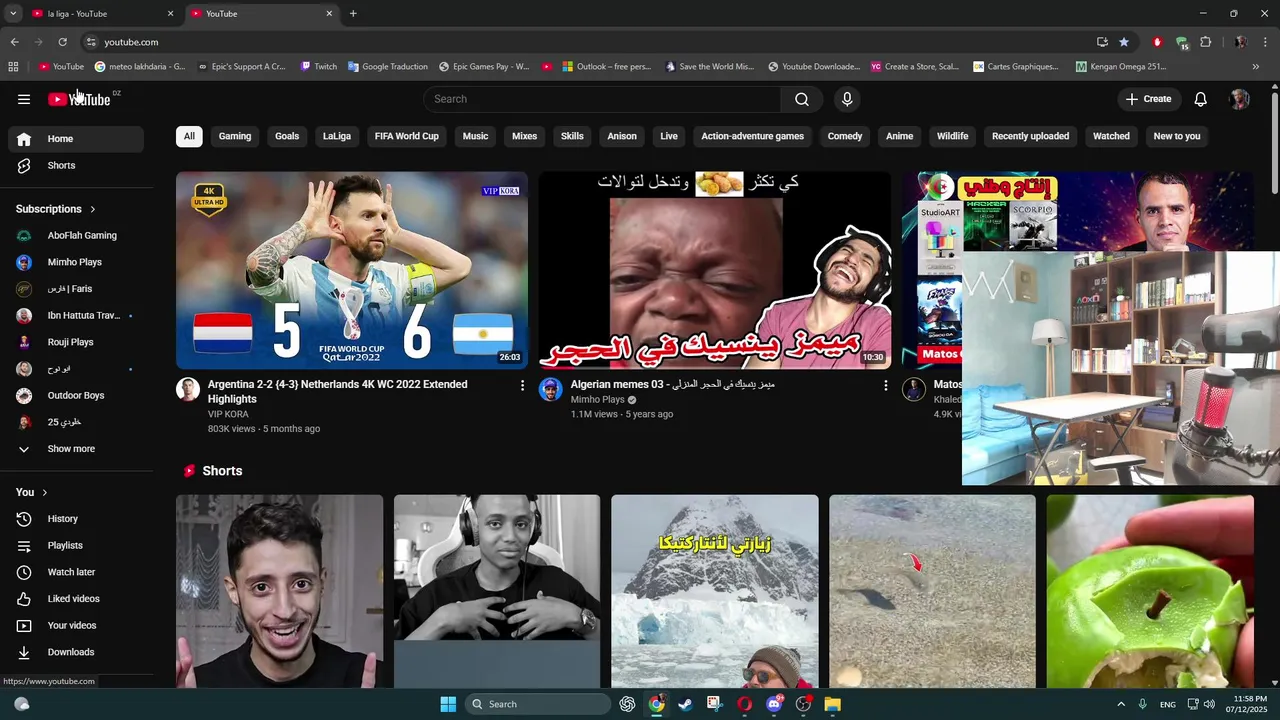The height and width of the screenshot is (720, 1280).
Task: Open File Explorer from the taskbar
Action: (832, 704)
